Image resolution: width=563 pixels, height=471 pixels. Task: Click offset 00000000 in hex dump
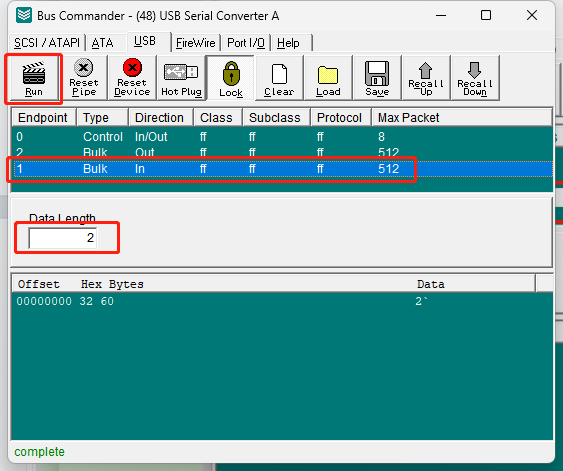pos(44,301)
